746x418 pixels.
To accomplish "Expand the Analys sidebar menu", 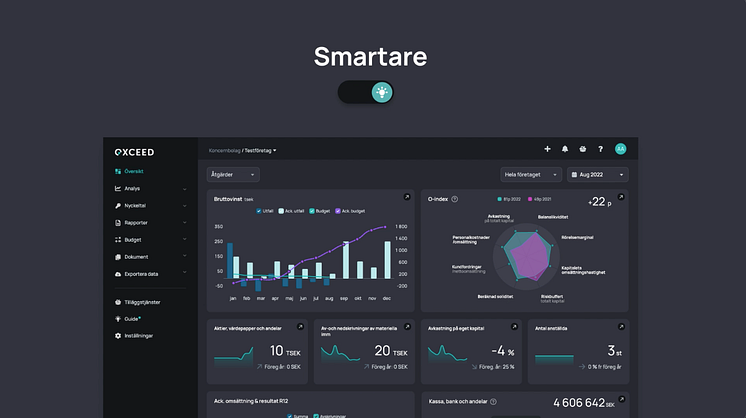I will pos(150,188).
